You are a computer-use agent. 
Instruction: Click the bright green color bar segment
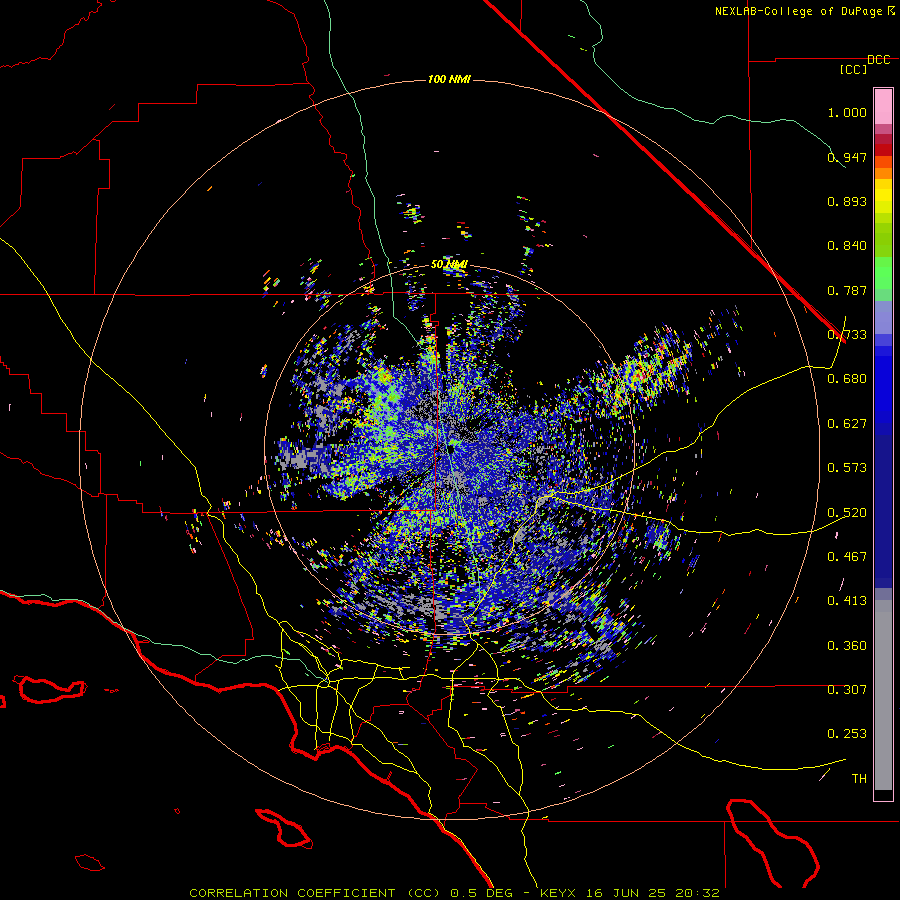[883, 273]
